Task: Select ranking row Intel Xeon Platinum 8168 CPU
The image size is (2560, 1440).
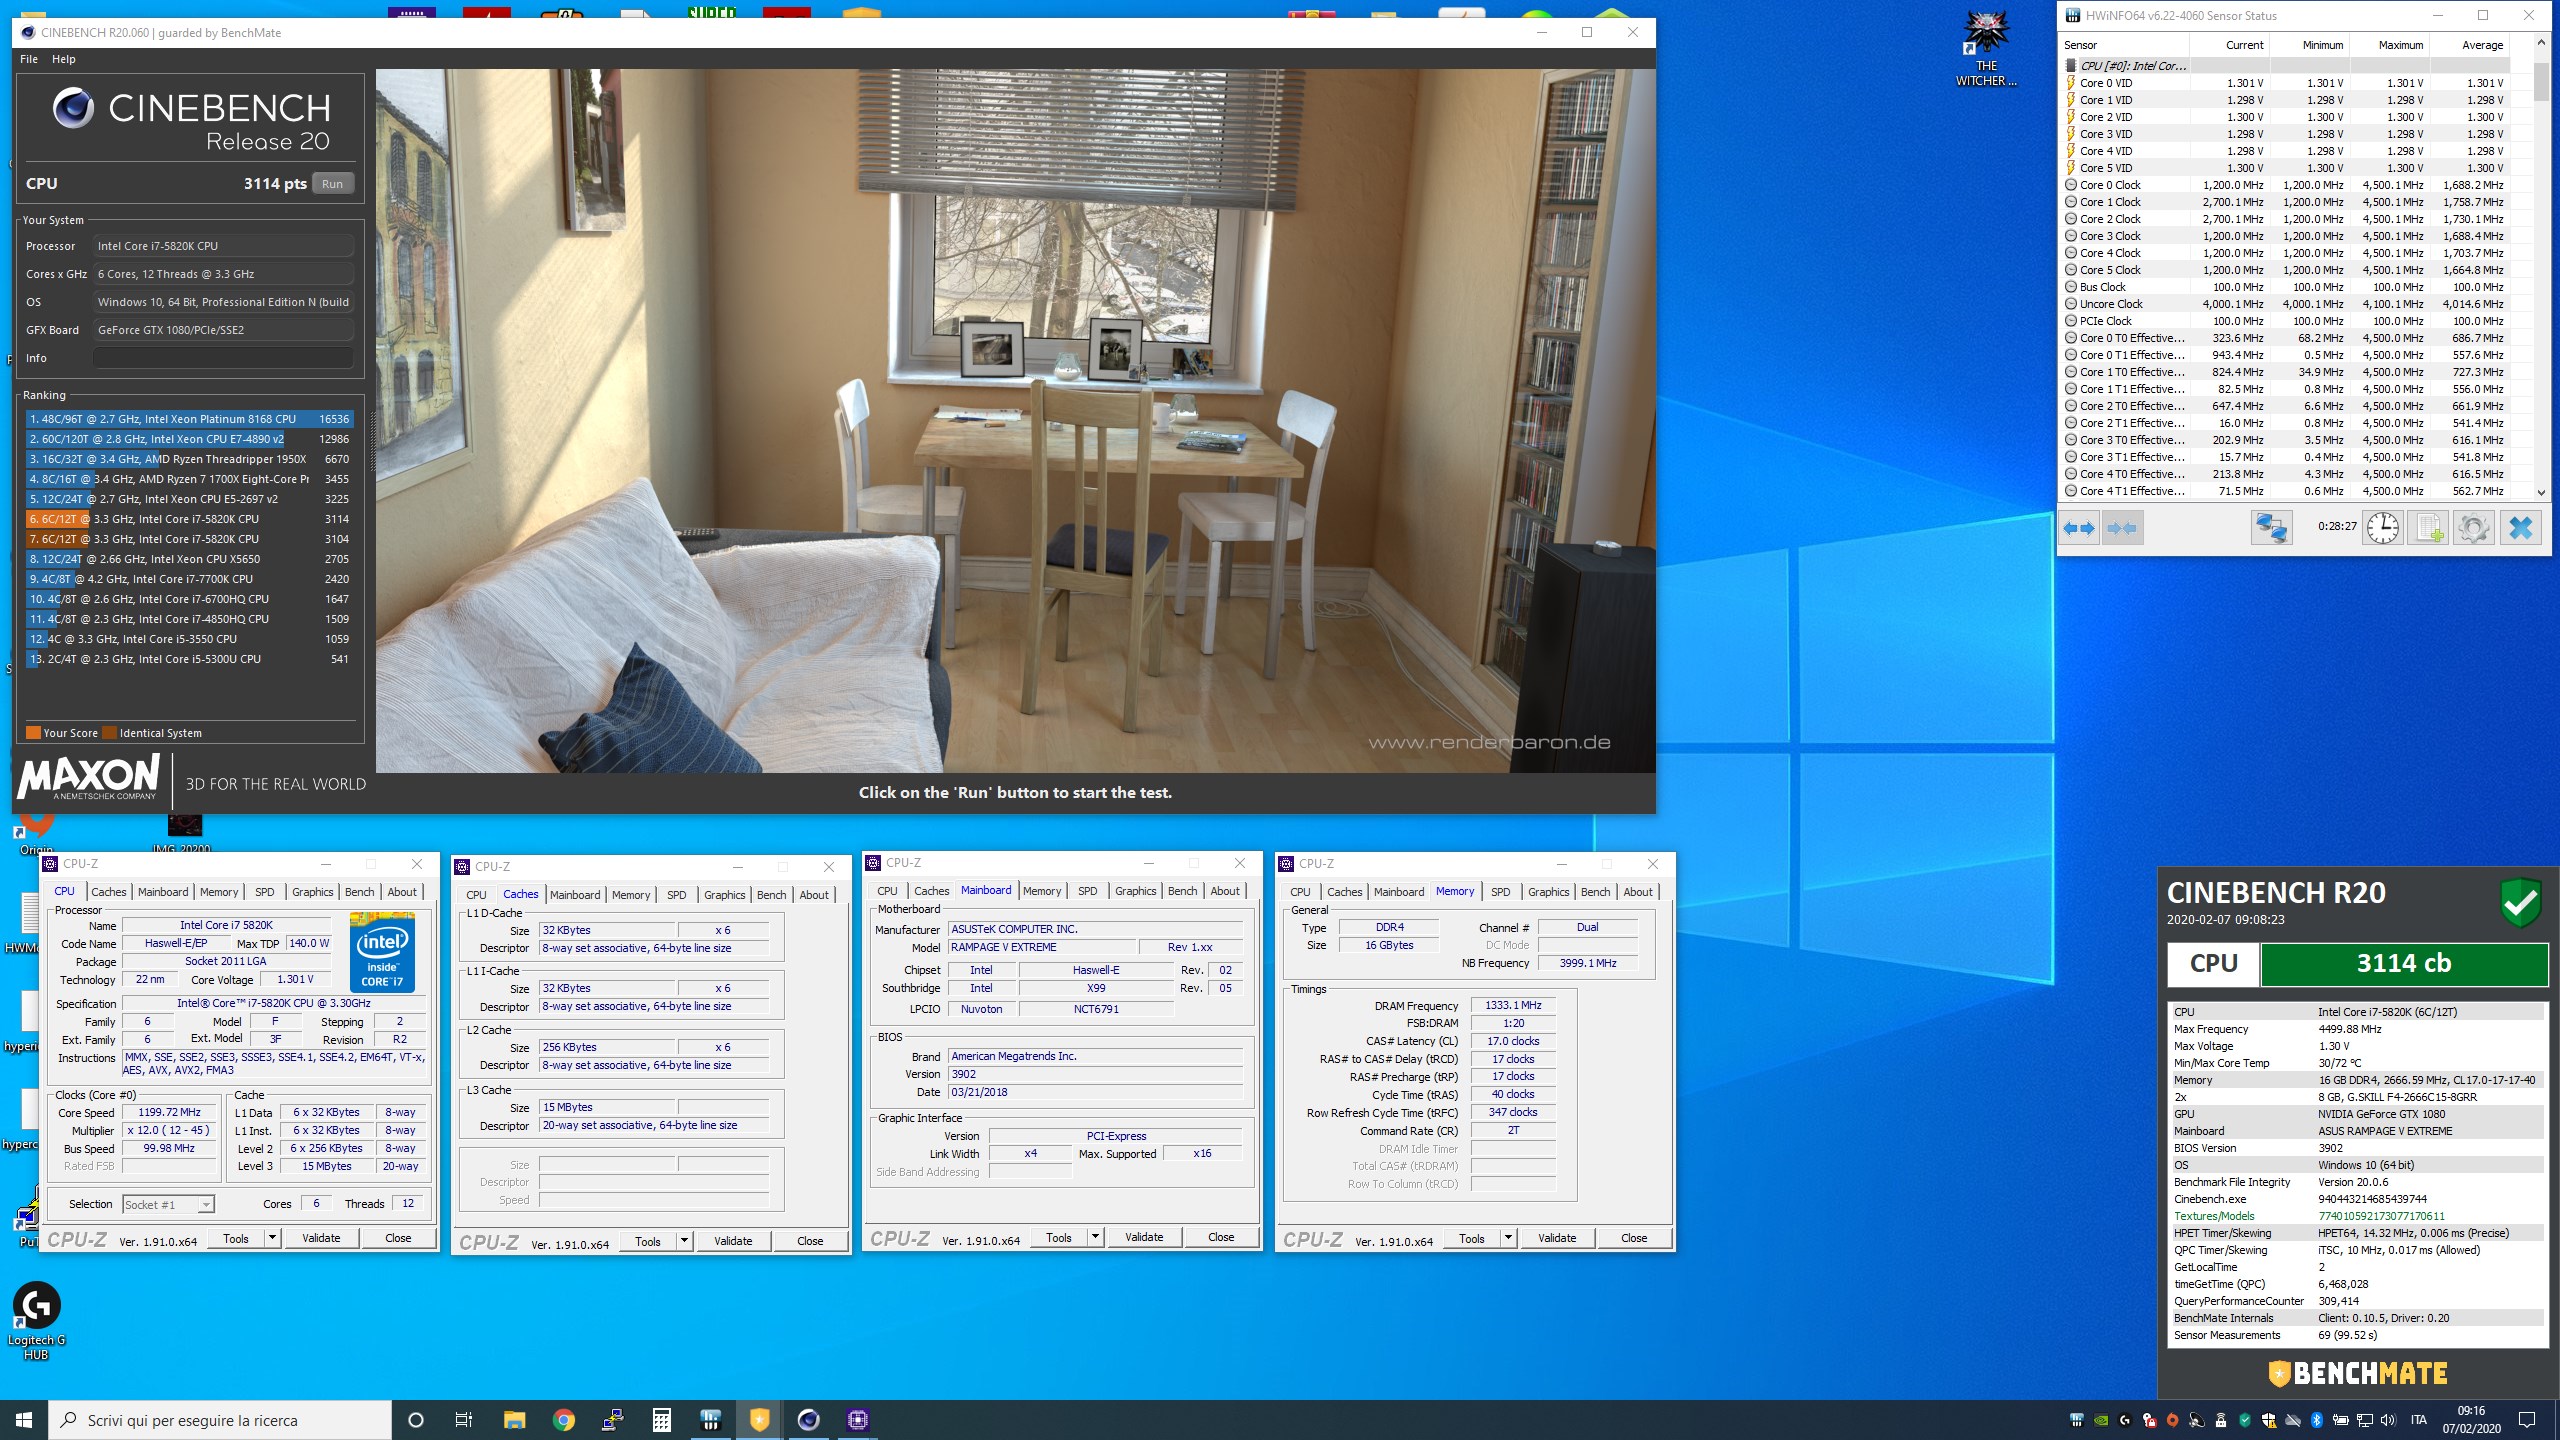Action: point(190,419)
